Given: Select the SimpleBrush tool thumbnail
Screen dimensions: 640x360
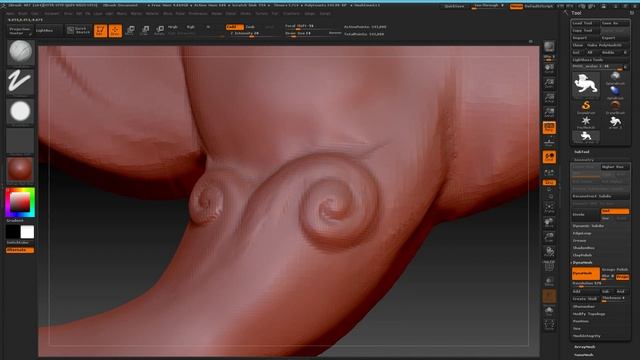Looking at the screenshot, I should [586, 107].
